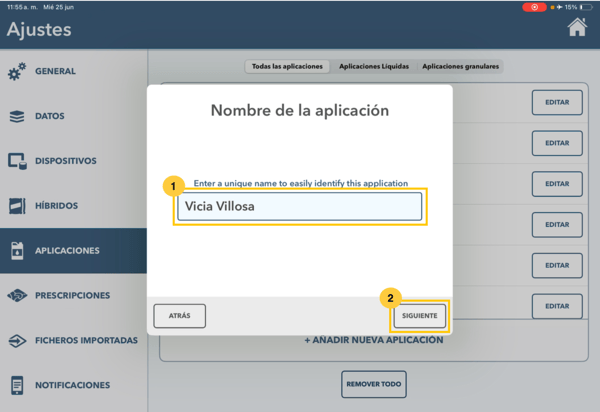Click the first EDITAR button
The width and height of the screenshot is (600, 412).
point(557,103)
